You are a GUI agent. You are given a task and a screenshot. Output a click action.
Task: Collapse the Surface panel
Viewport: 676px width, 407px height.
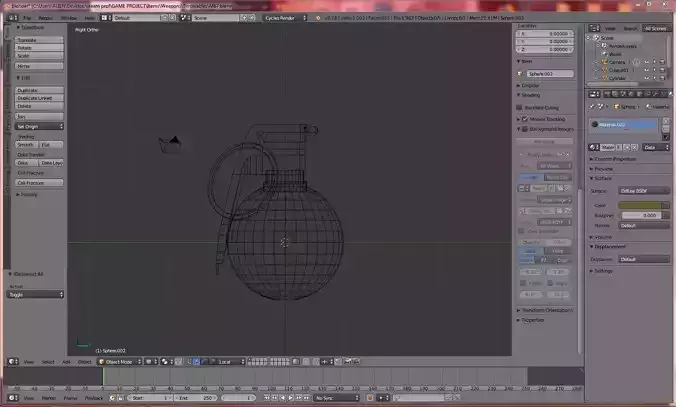click(601, 178)
